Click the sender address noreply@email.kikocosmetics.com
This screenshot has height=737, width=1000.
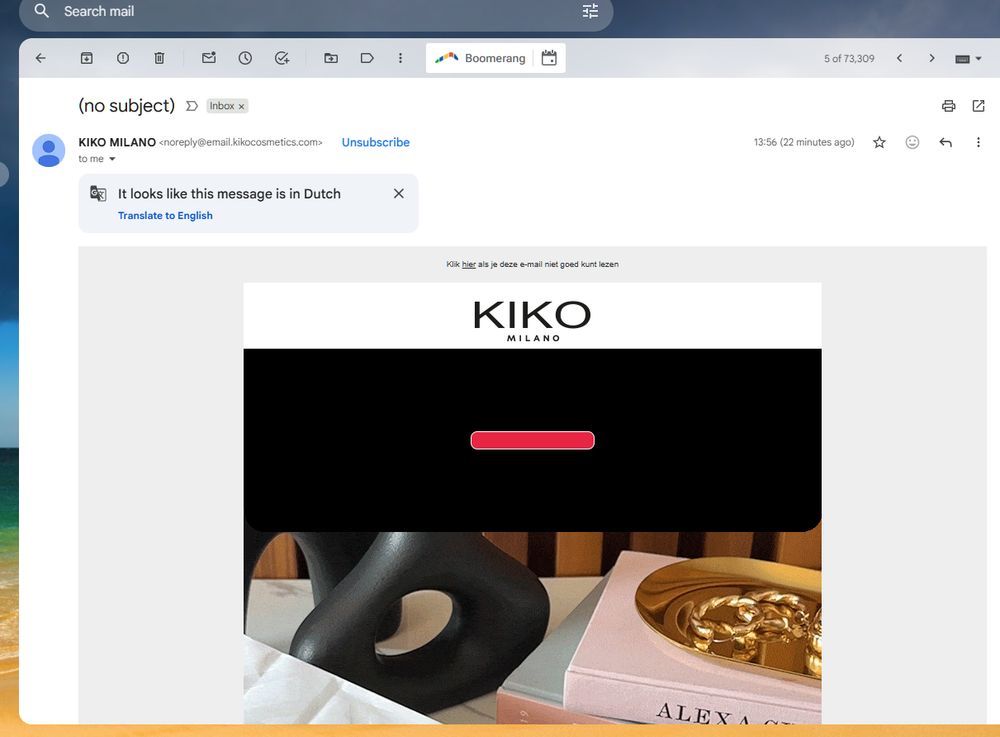[240, 142]
